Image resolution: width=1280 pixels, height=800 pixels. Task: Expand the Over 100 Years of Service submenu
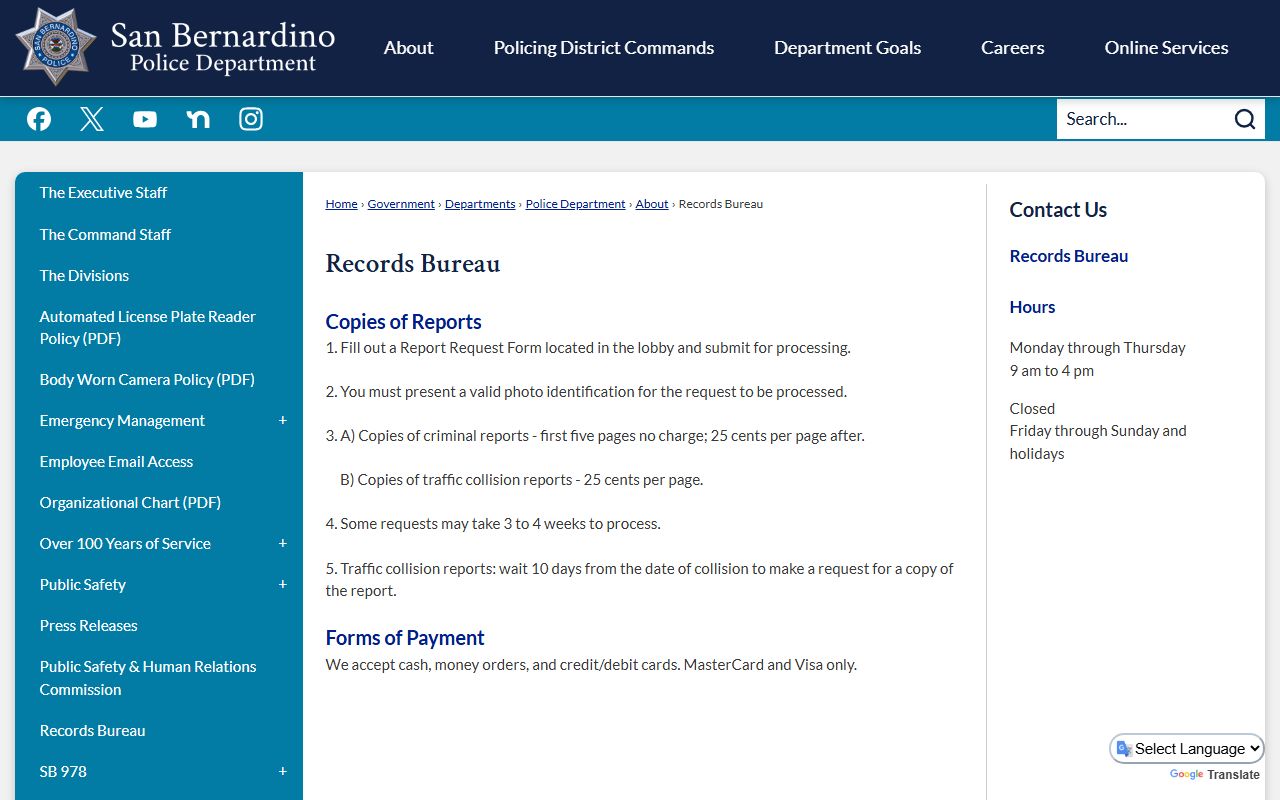click(283, 544)
